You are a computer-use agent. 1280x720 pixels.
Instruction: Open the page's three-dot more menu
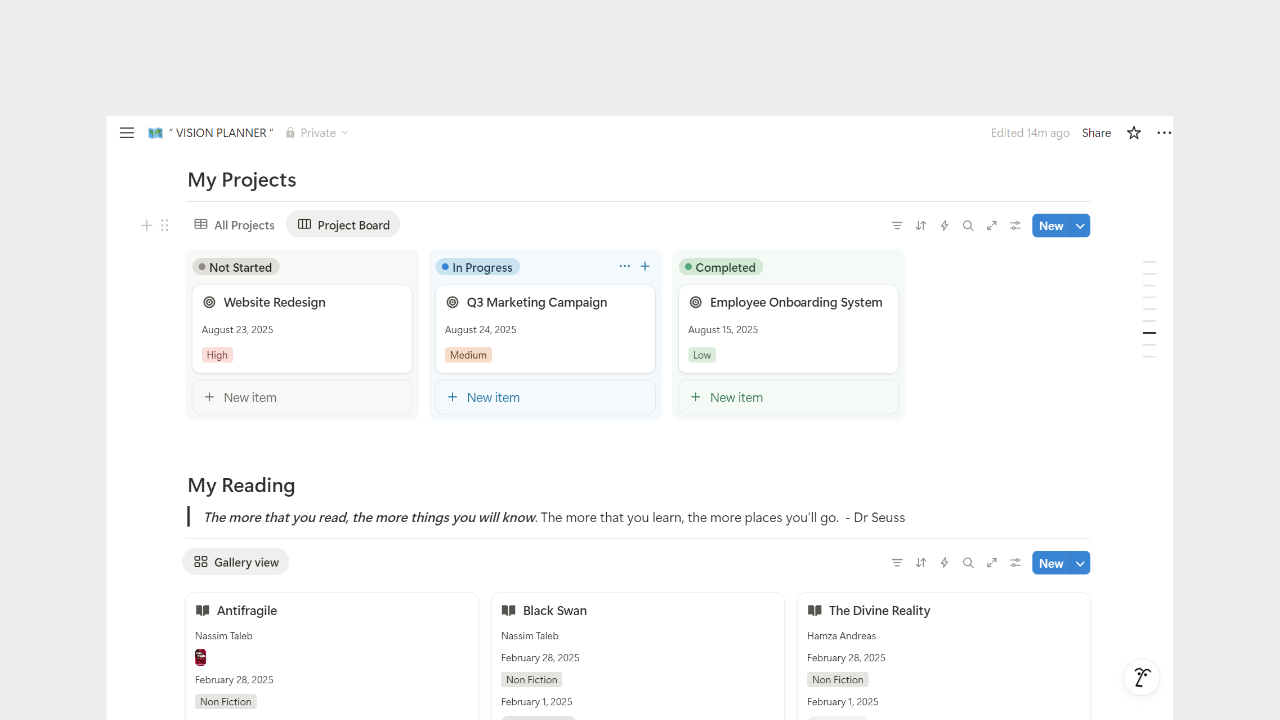point(1164,133)
